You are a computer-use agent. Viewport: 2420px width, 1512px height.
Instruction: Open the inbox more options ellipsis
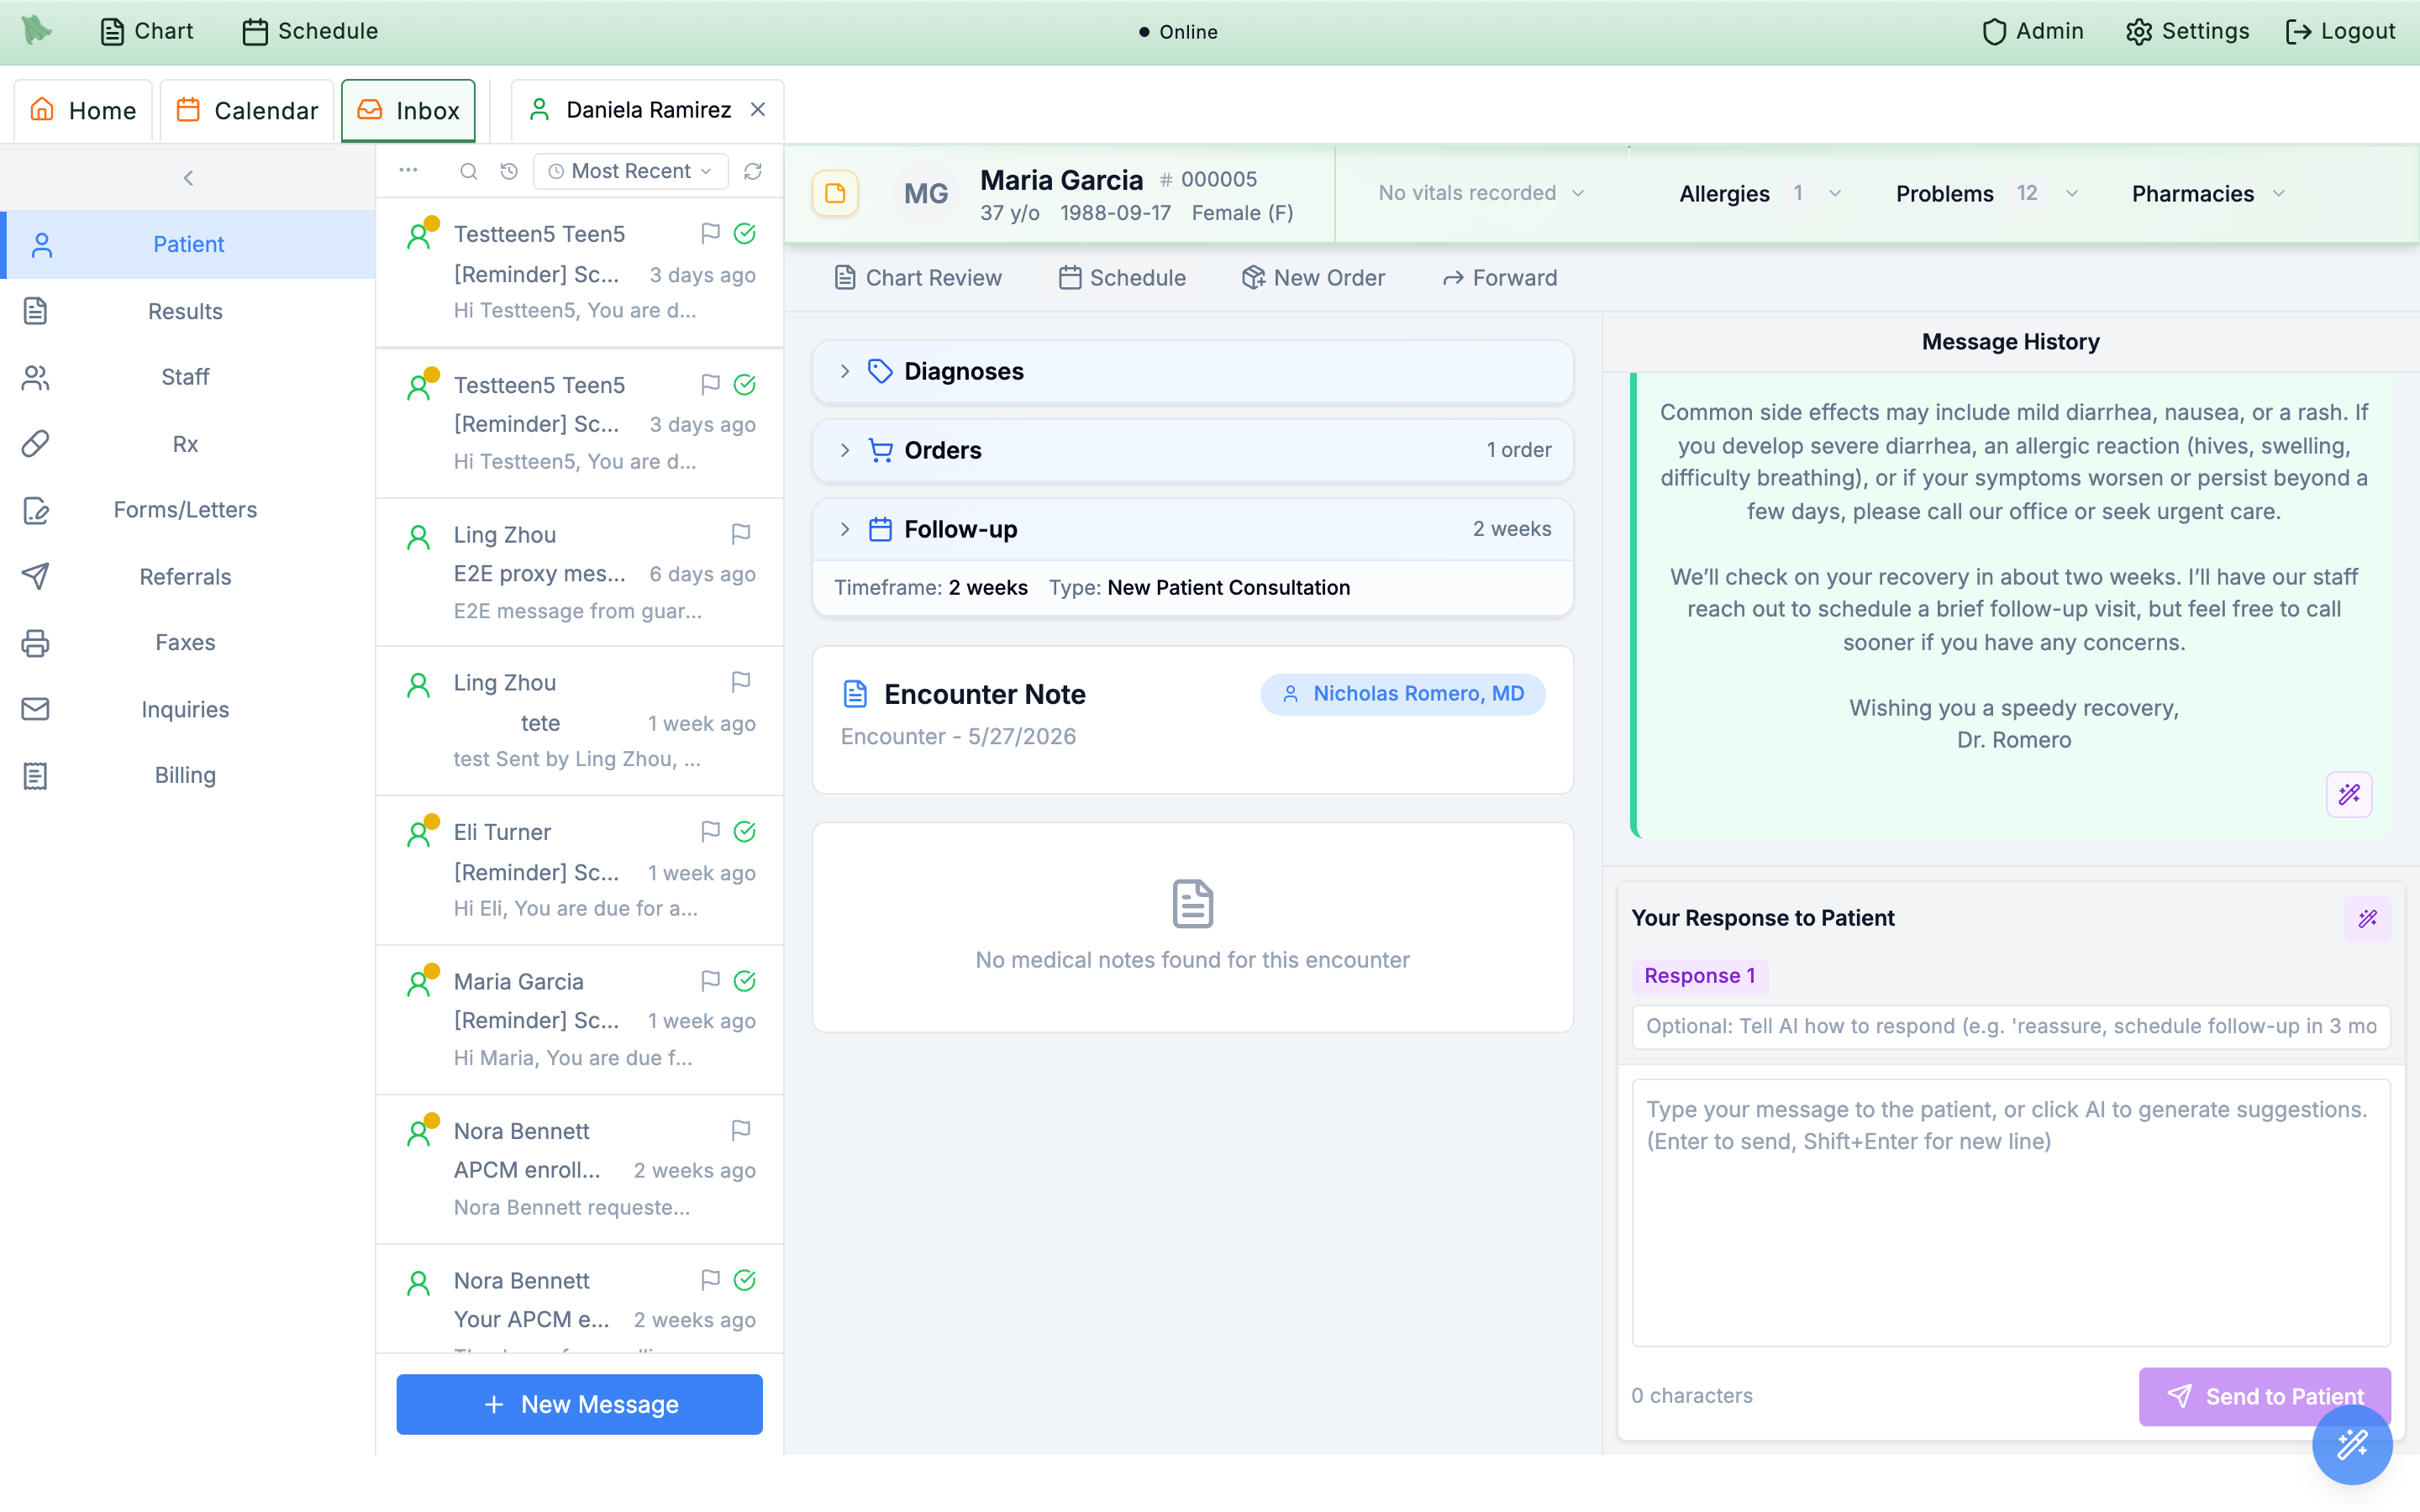point(408,170)
